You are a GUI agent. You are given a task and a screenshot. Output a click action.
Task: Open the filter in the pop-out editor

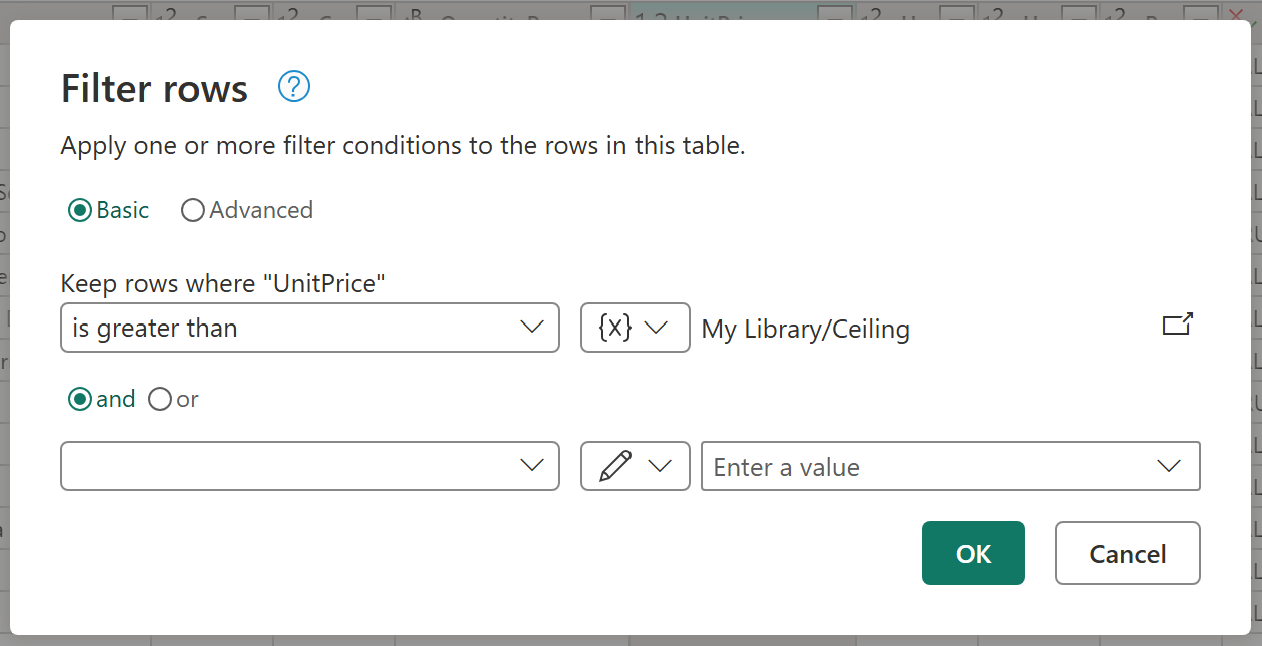pos(1177,324)
